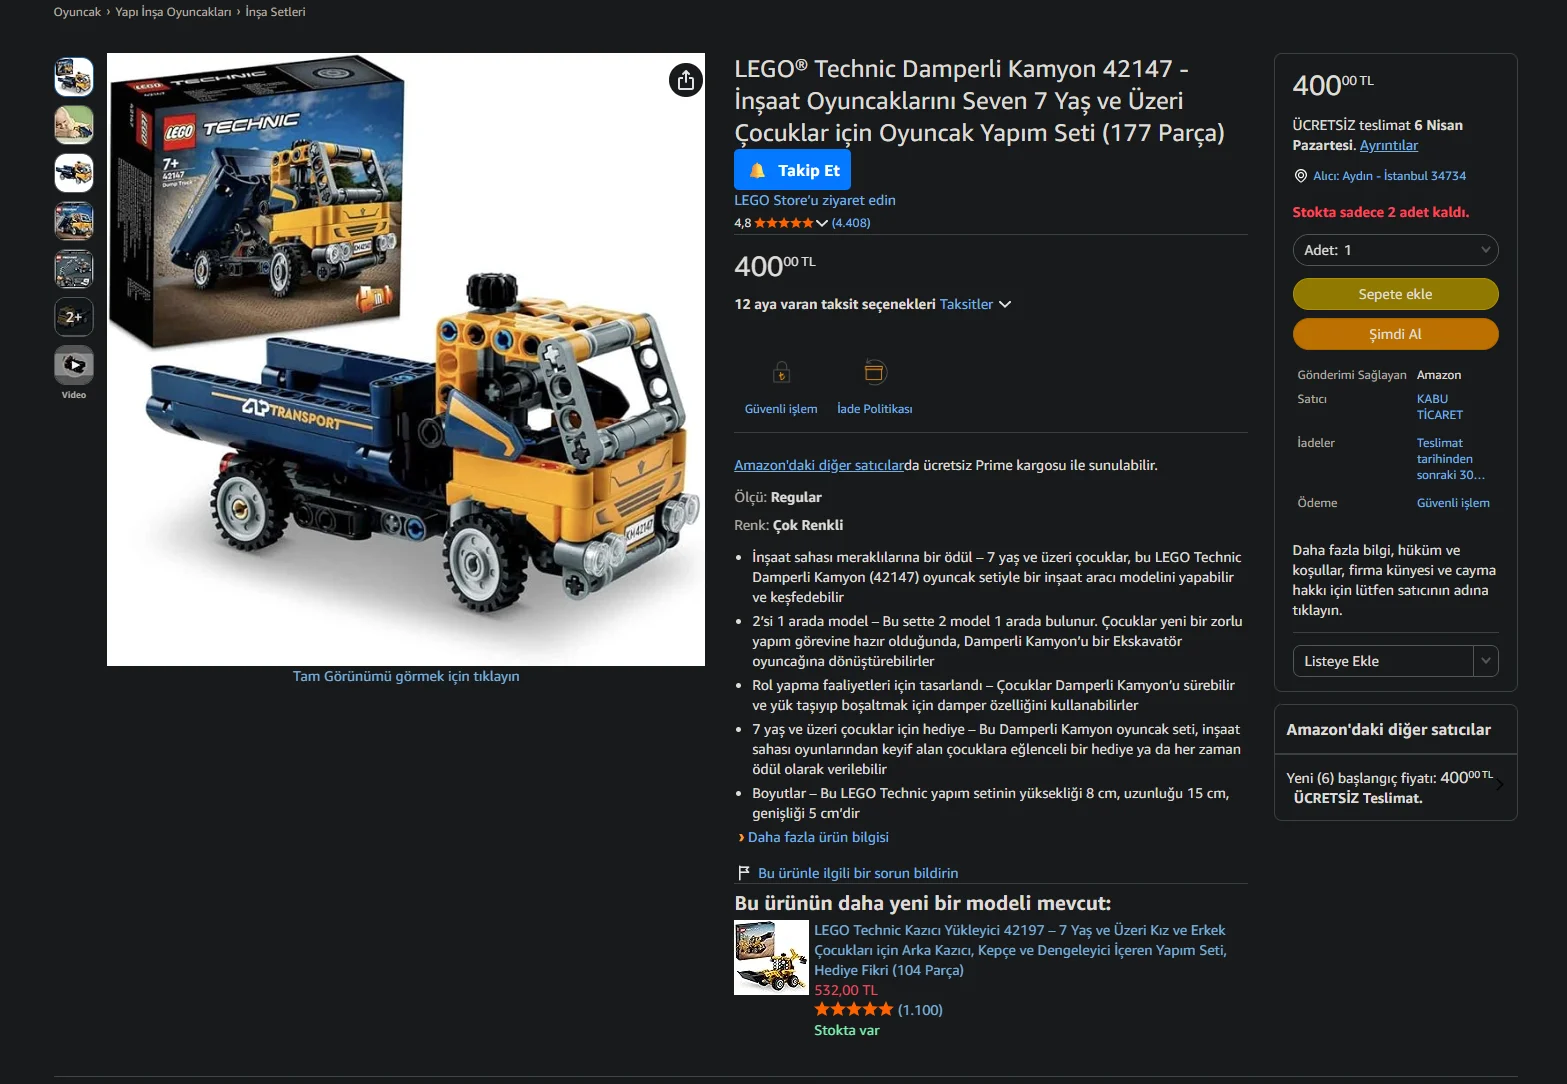This screenshot has height=1084, width=1567.
Task: Open the 2+ more images thumbnail
Action: coord(74,317)
